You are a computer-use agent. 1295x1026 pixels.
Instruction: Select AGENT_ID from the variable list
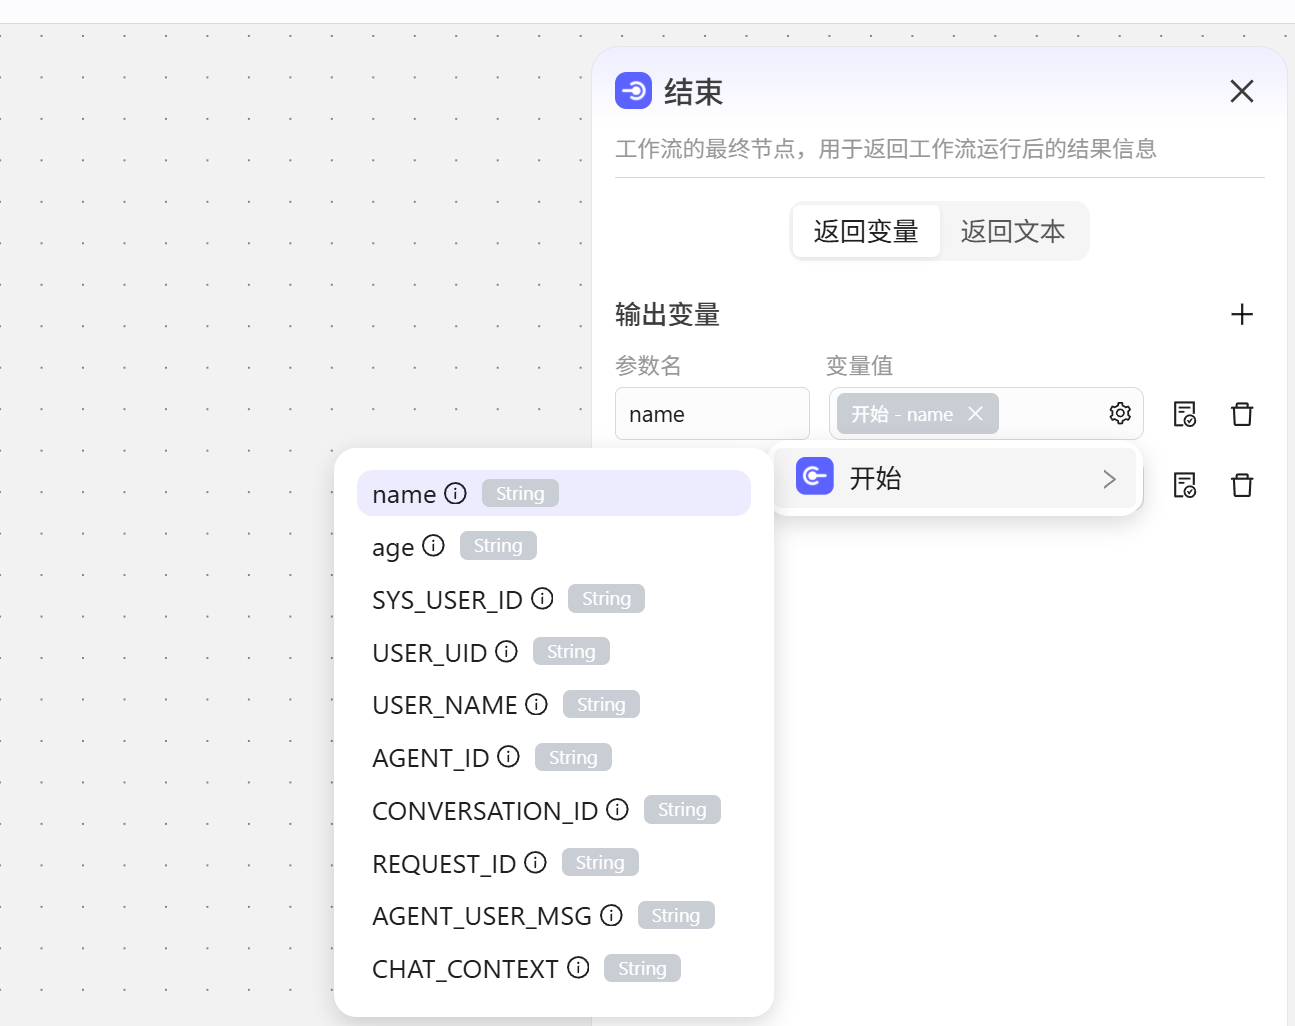tap(431, 757)
